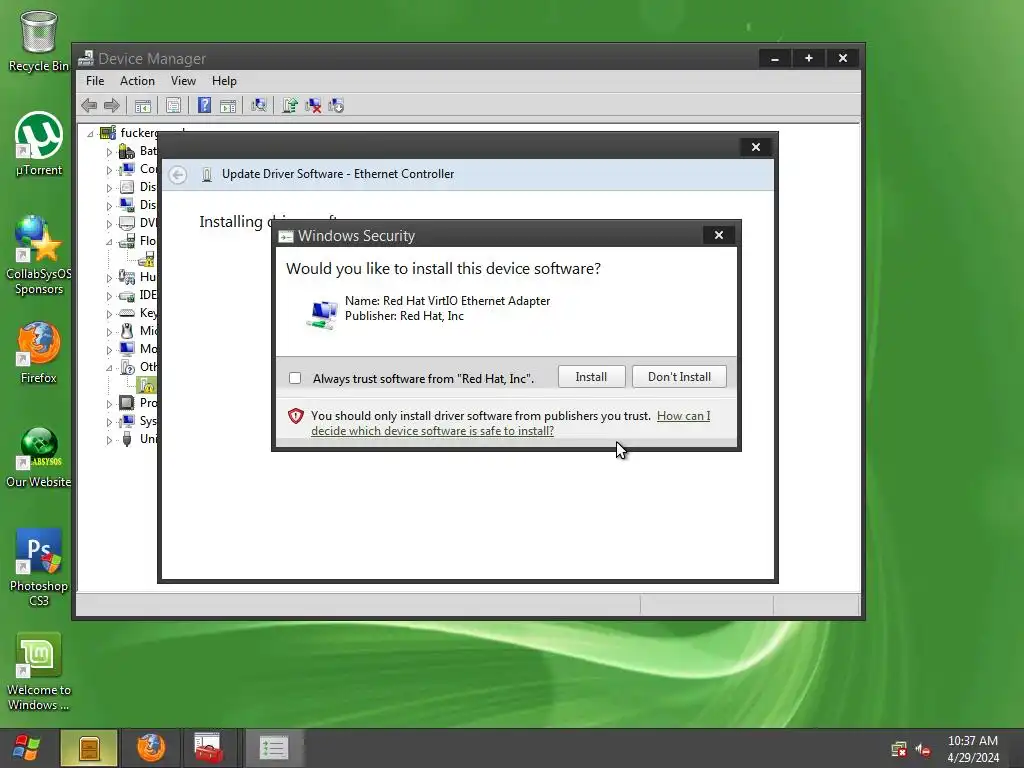The width and height of the screenshot is (1024, 768).
Task: Select the computer root node icon in tree
Action: tap(108, 133)
